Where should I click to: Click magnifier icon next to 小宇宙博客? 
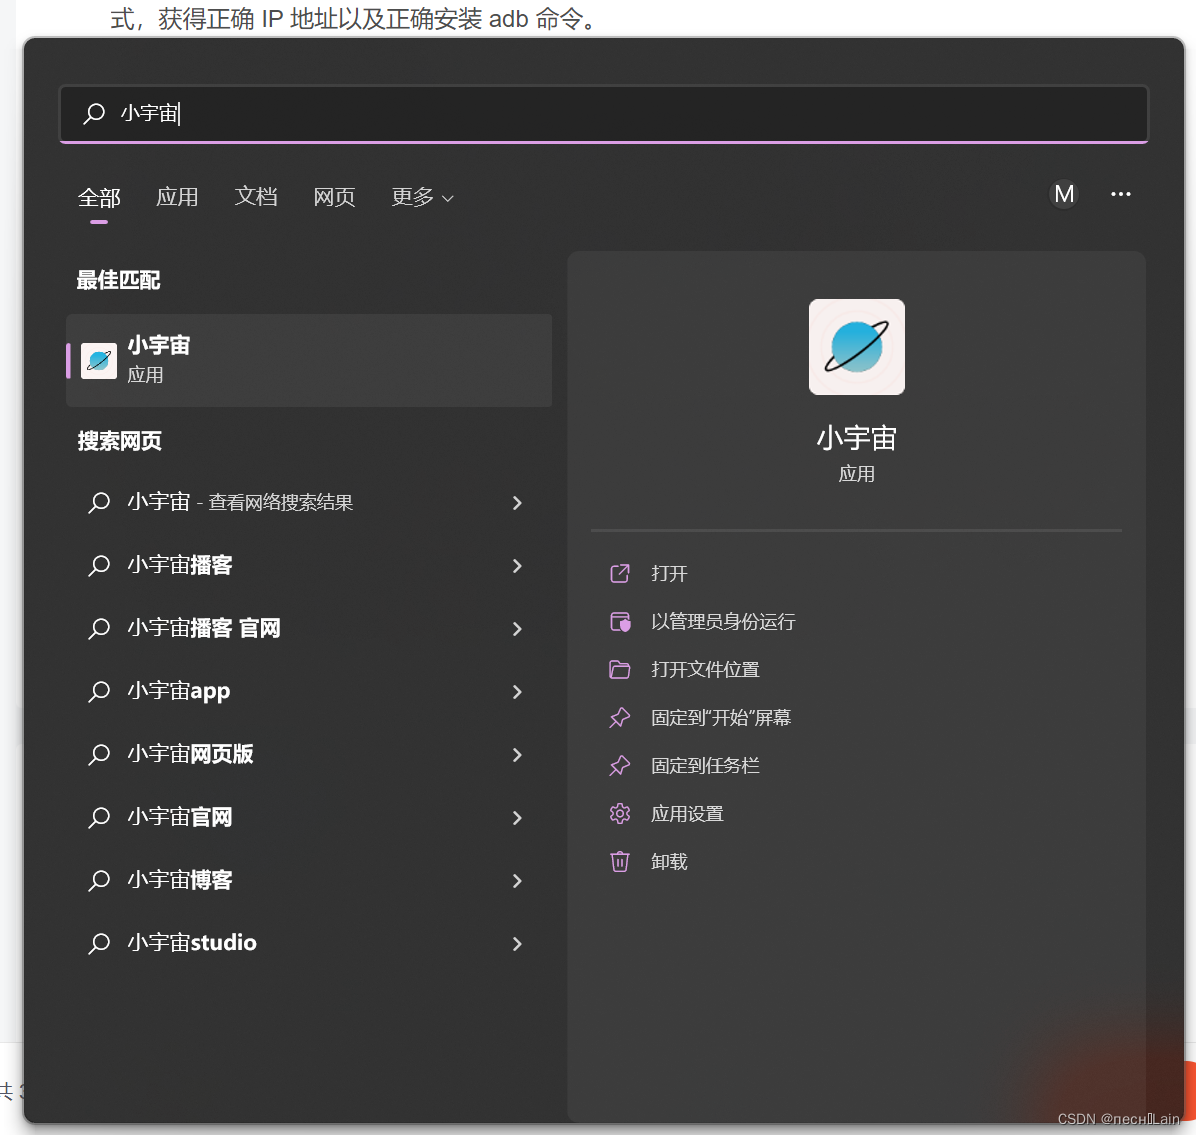click(x=99, y=881)
